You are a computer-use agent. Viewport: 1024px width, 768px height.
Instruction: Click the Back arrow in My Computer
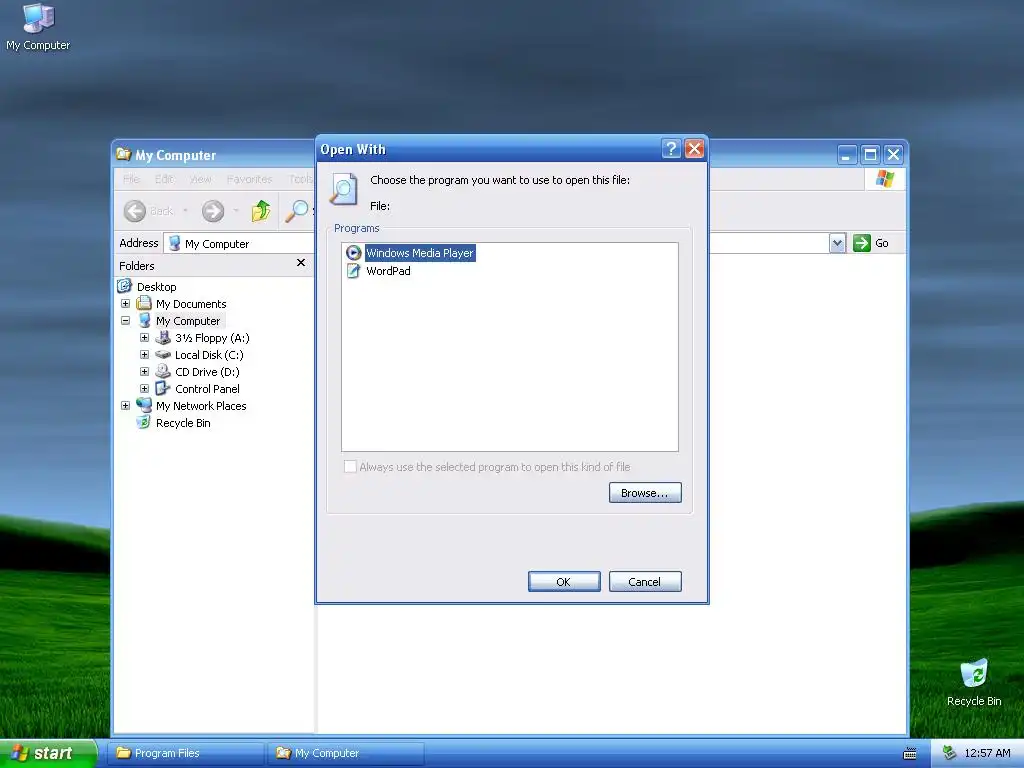pos(135,211)
